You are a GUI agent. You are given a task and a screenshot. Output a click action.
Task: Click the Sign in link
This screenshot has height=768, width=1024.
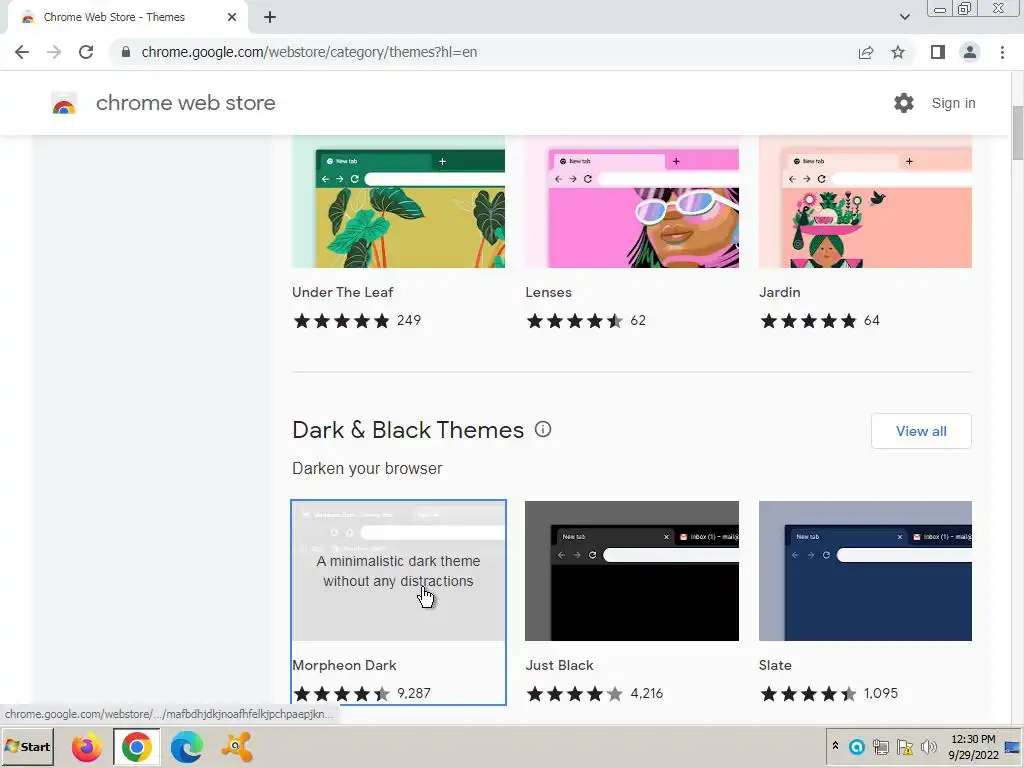click(x=953, y=103)
